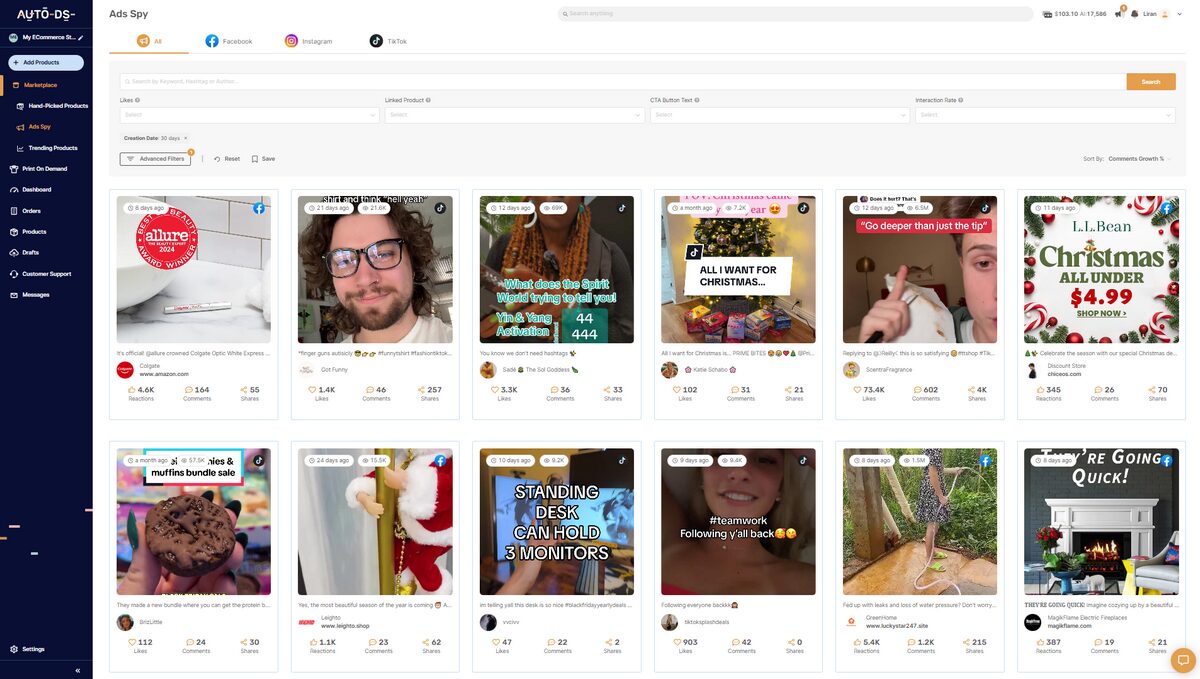
Task: Open the announcements megaphone icon
Action: point(1120,14)
